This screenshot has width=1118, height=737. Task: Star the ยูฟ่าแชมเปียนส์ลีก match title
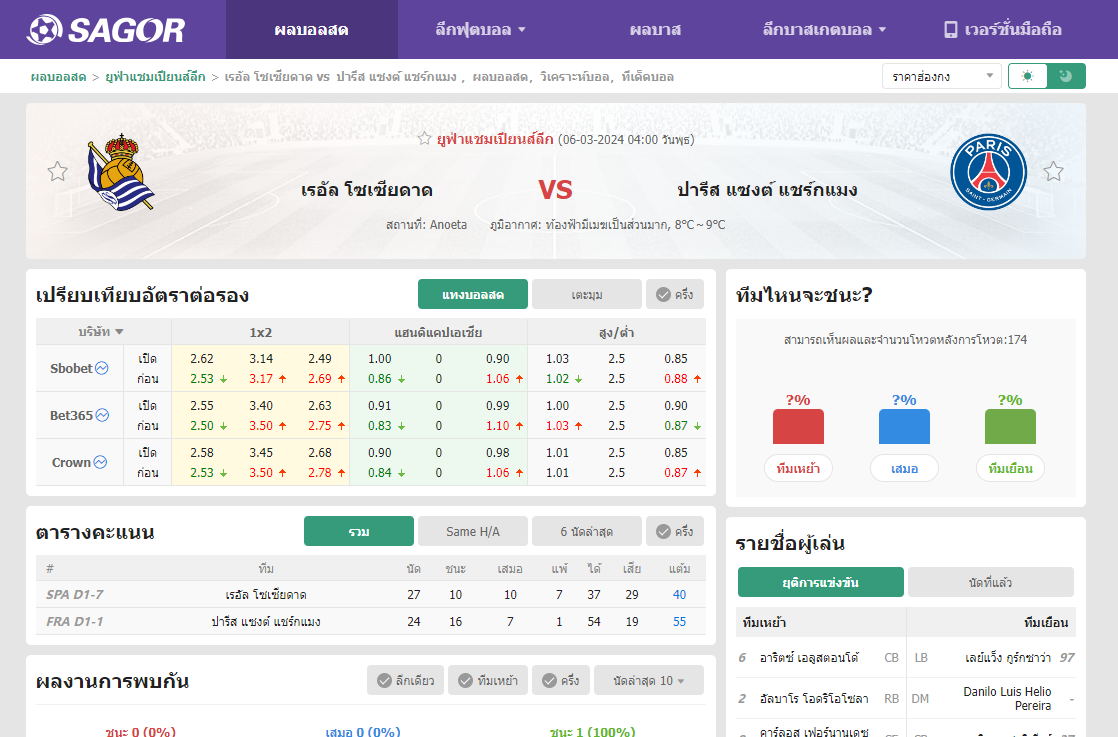pyautogui.click(x=425, y=139)
